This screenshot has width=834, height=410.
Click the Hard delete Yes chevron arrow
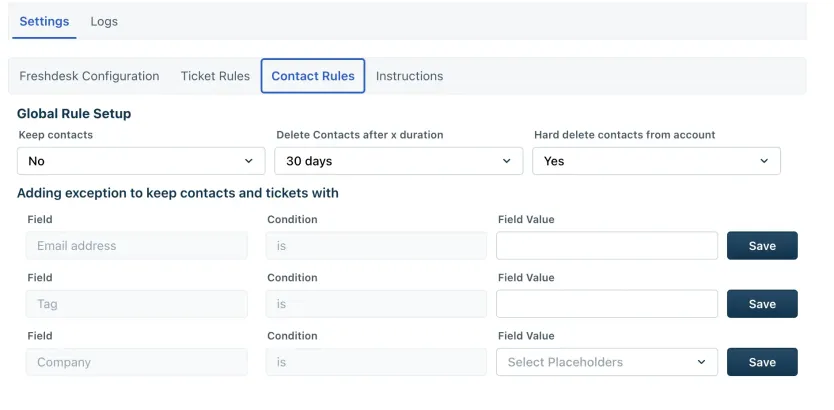(764, 161)
